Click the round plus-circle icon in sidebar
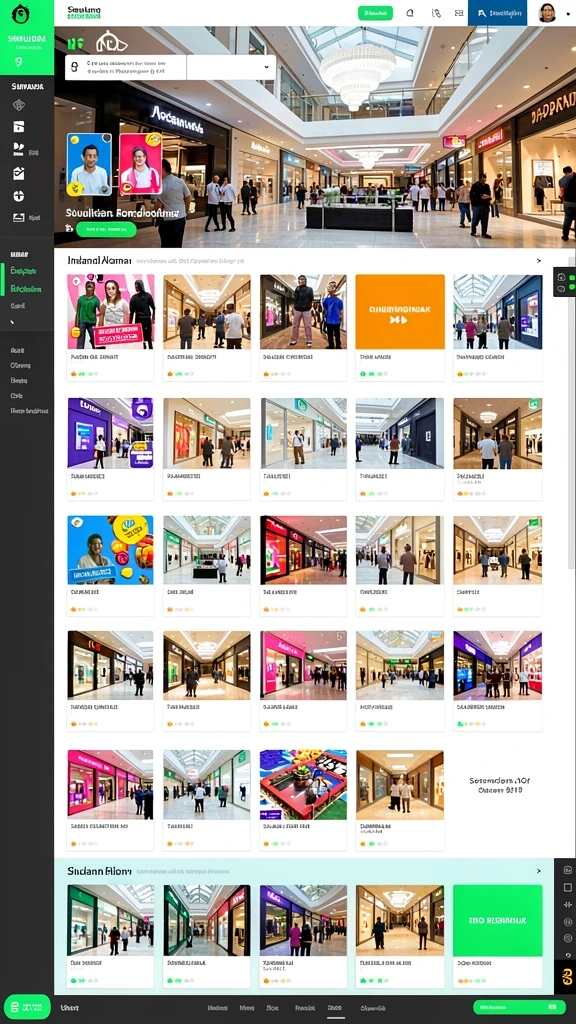The width and height of the screenshot is (576, 1024). tap(18, 196)
